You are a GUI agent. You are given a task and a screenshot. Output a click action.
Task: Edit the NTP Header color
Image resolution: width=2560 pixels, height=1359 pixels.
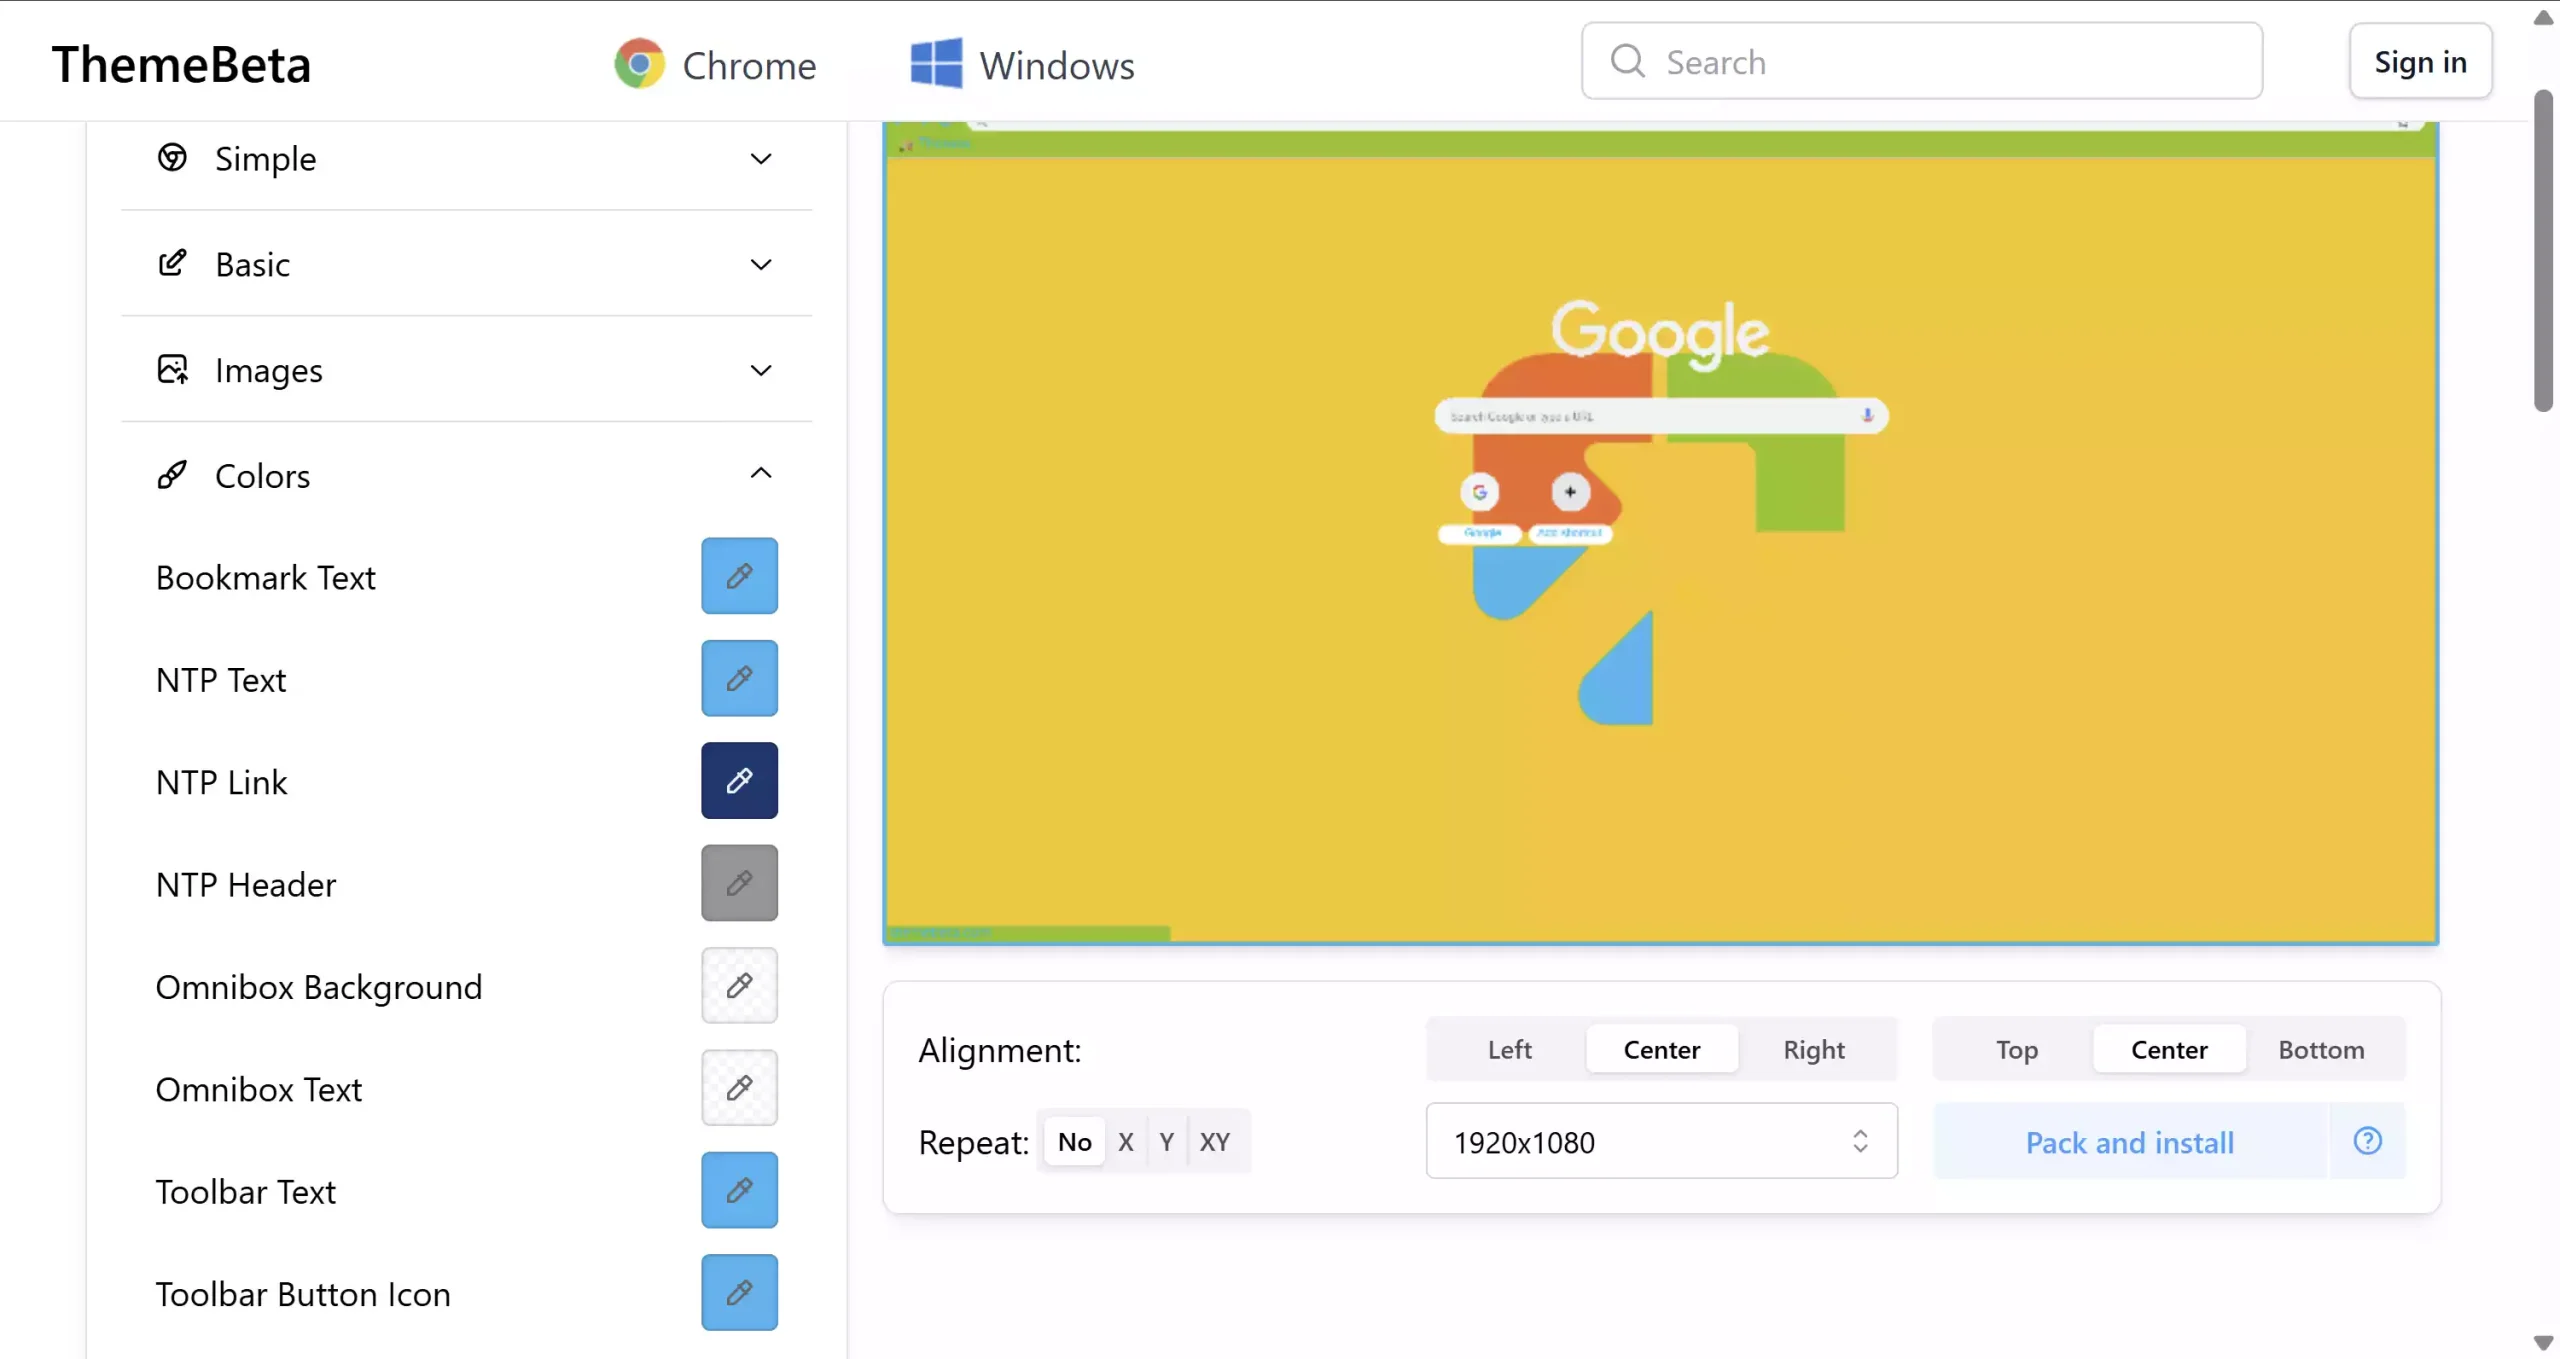[x=739, y=883]
